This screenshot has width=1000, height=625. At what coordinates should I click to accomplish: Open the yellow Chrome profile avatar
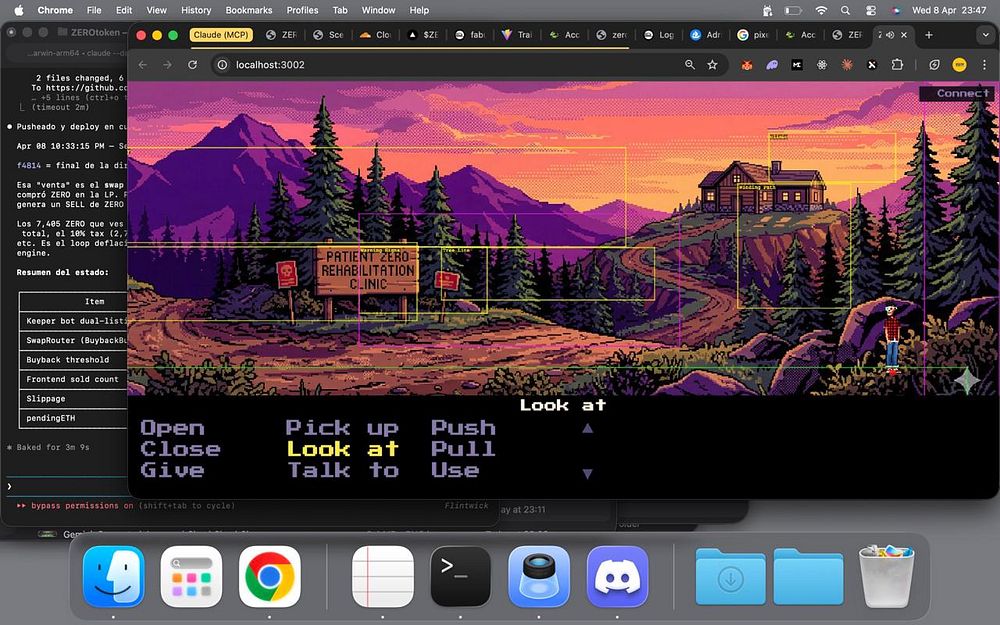click(959, 64)
